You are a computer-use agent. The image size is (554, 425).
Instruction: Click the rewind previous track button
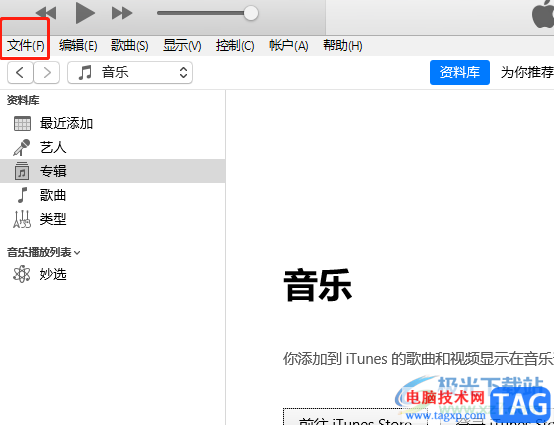[46, 13]
